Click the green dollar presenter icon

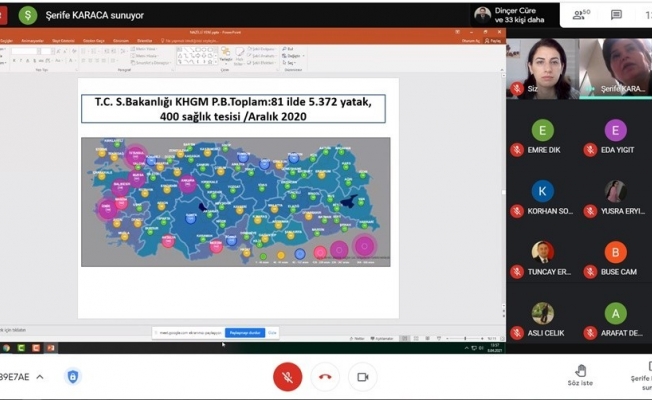[28, 15]
